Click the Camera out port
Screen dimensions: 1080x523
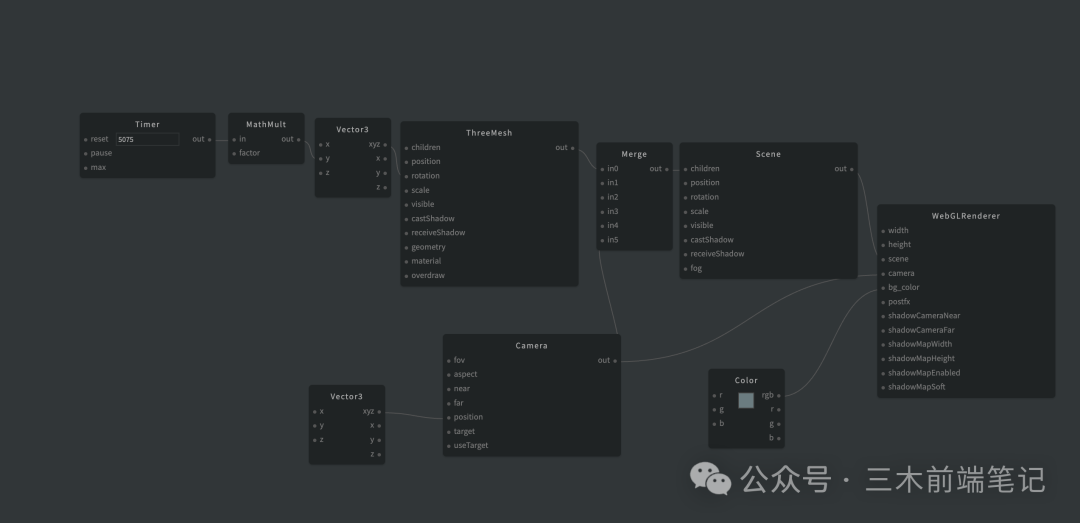pos(615,361)
